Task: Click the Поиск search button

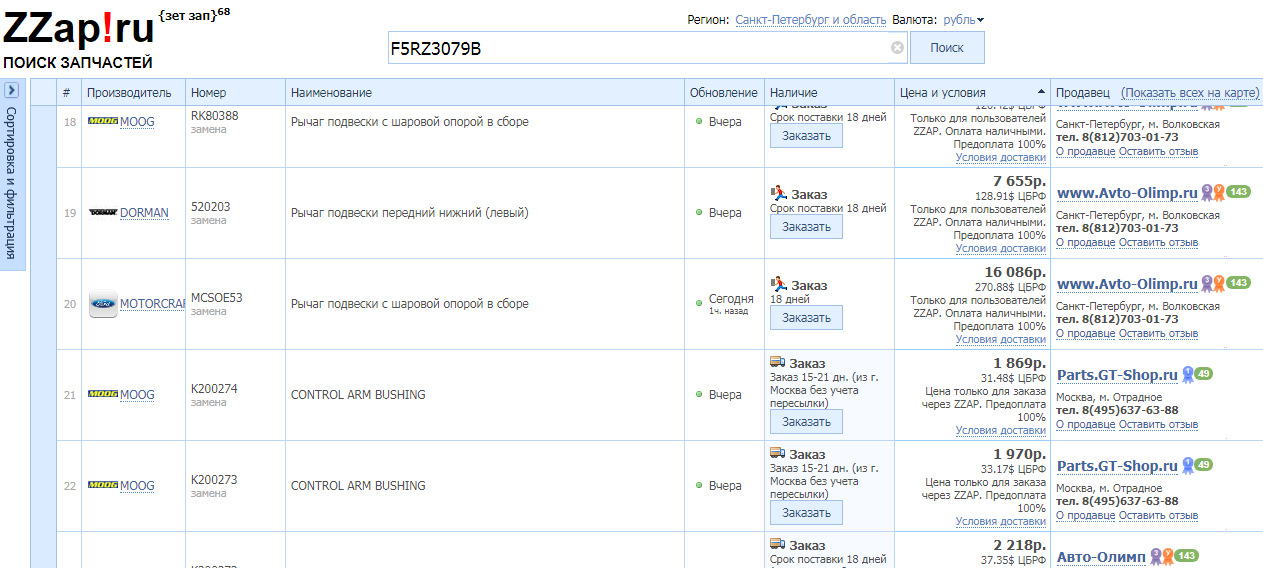Action: coord(947,48)
